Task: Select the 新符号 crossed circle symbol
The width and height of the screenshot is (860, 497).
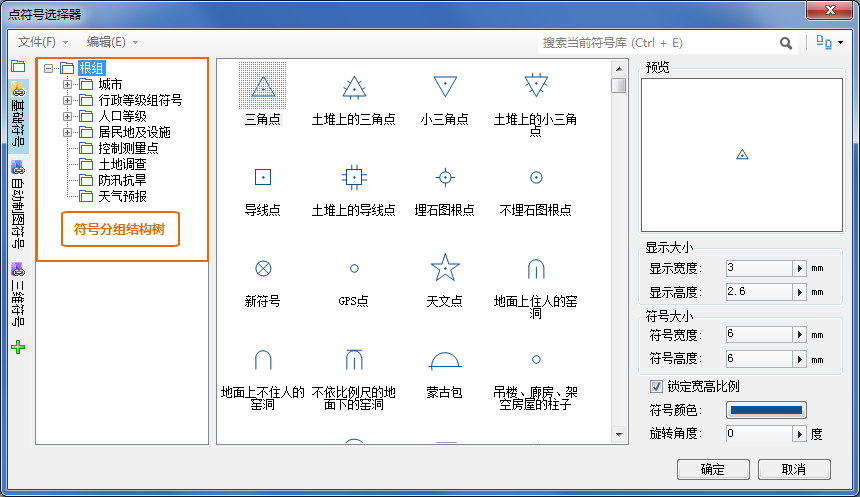Action: (262, 268)
